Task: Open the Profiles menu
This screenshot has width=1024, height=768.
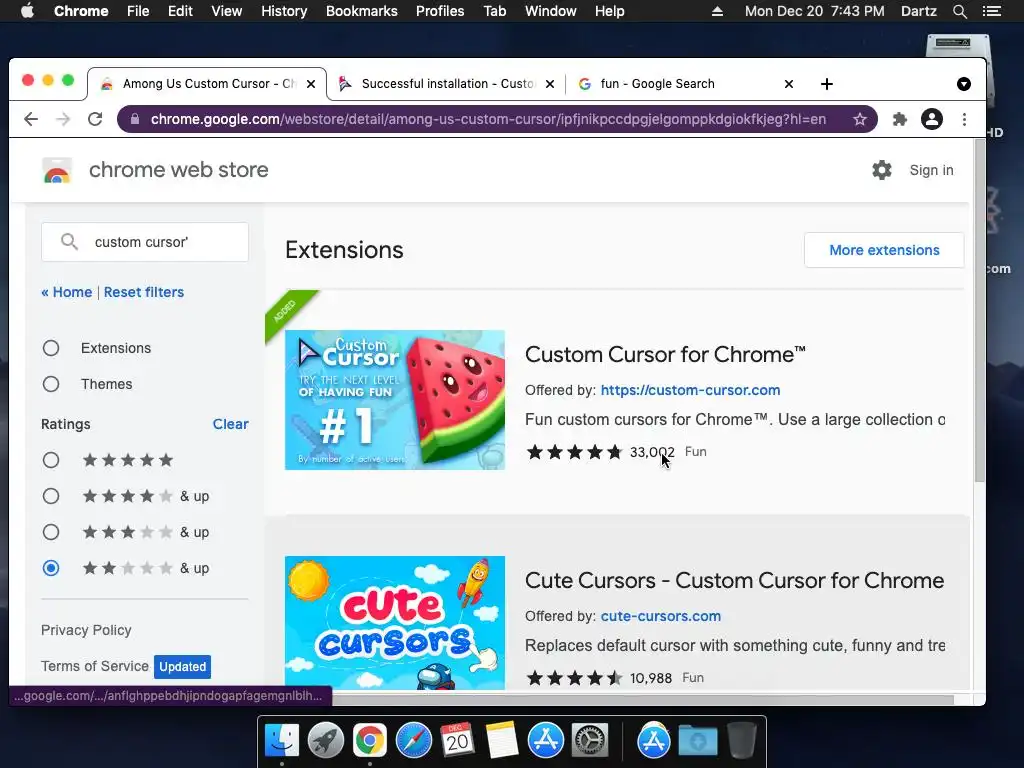Action: pyautogui.click(x=440, y=11)
